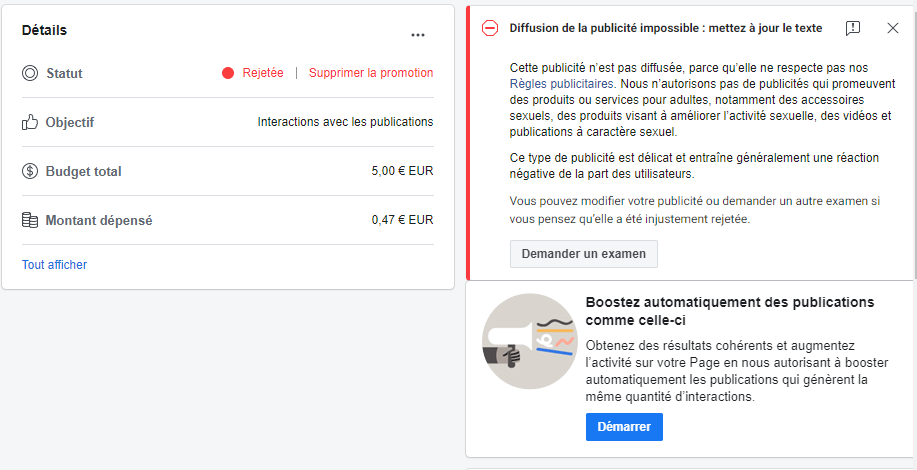Image resolution: width=917 pixels, height=470 pixels.
Task: Click the coins Montant dépensé icon
Action: coord(30,220)
